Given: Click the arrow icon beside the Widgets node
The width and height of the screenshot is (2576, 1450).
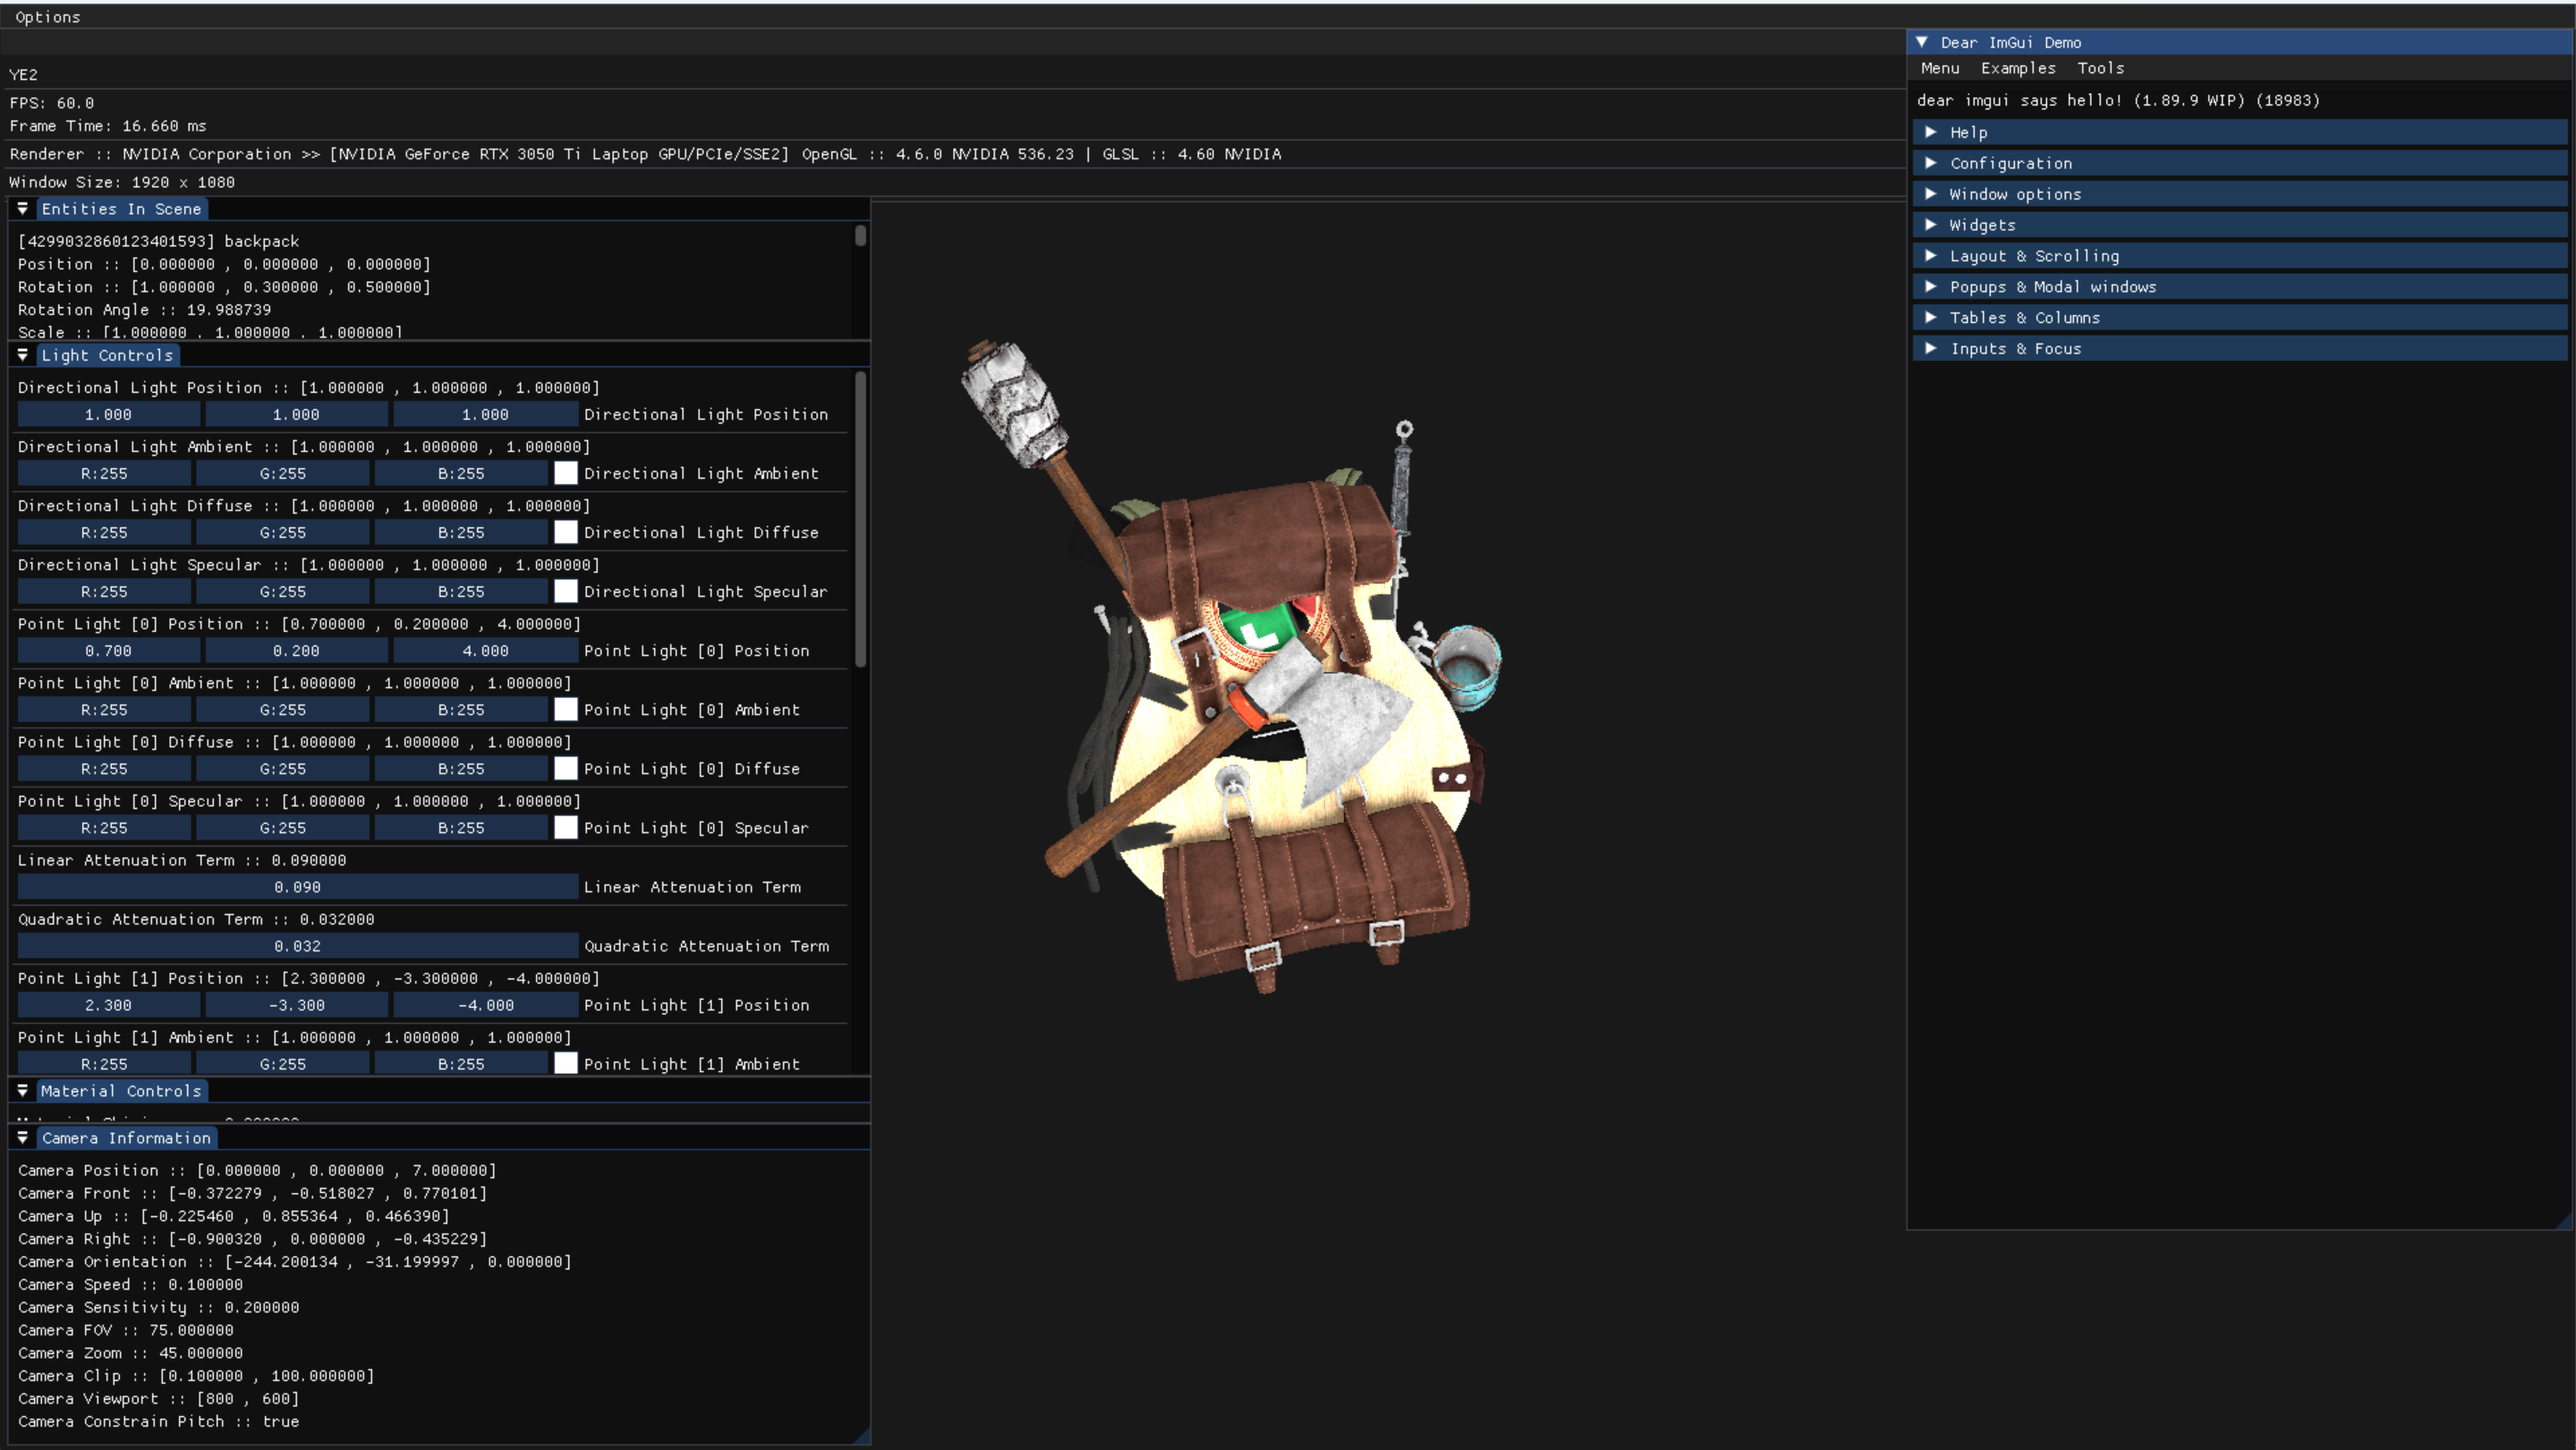Looking at the screenshot, I should pyautogui.click(x=1931, y=225).
